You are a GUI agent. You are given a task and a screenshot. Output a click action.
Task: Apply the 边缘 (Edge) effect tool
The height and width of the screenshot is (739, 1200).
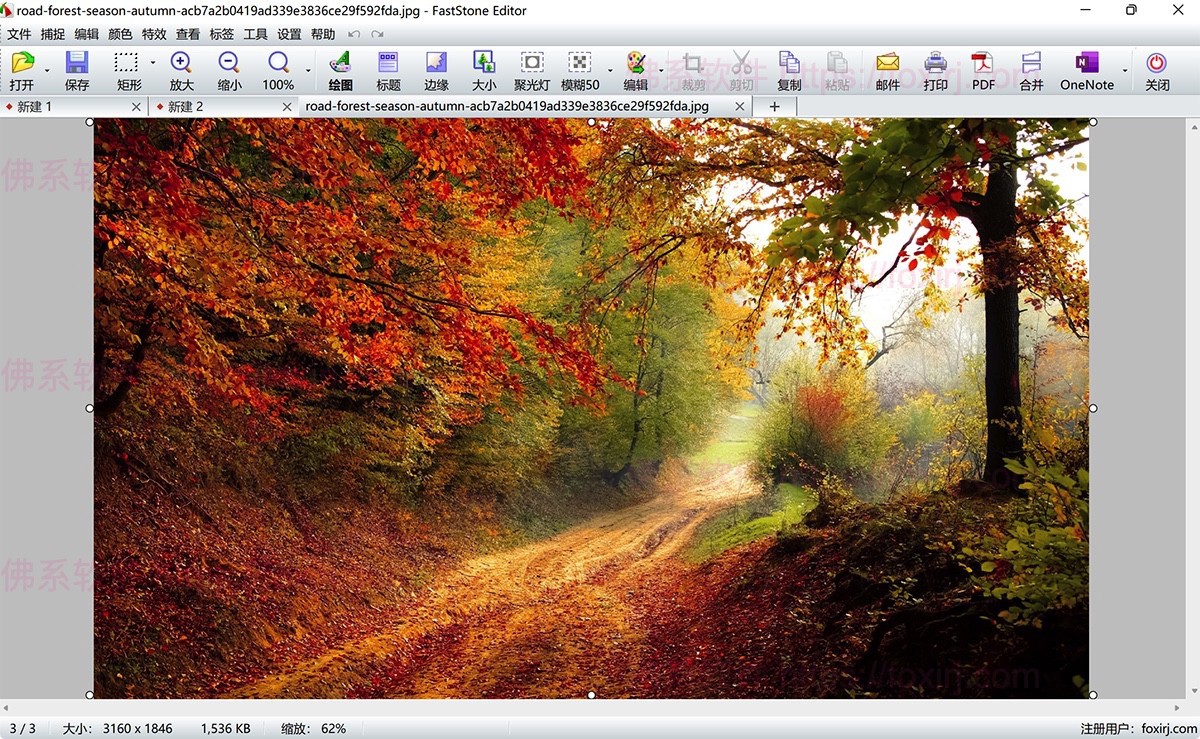point(436,71)
